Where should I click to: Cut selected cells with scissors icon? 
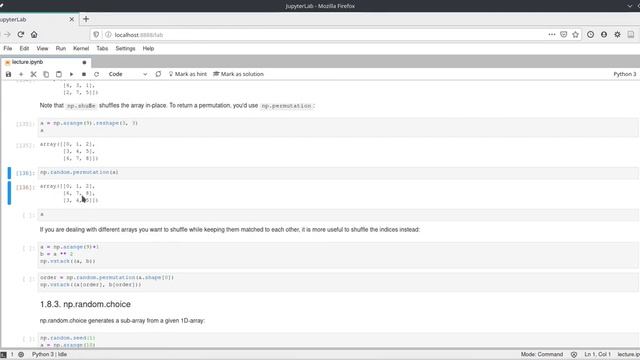pos(33,74)
